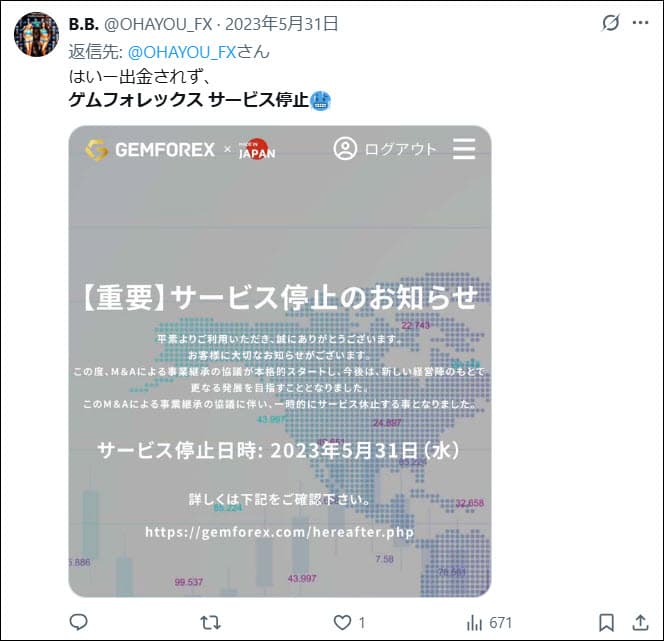664x641 pixels.
Task: Repost this tweet with retweet icon
Action: tap(210, 622)
